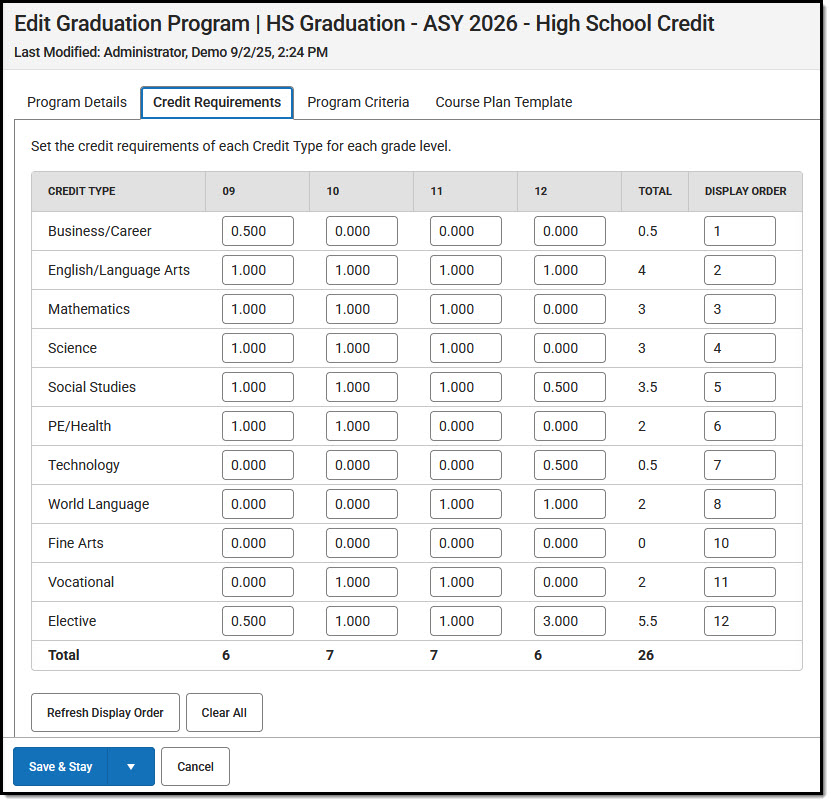Edit Social Studies grade 10 credit field
The width and height of the screenshot is (831, 803).
tap(361, 386)
